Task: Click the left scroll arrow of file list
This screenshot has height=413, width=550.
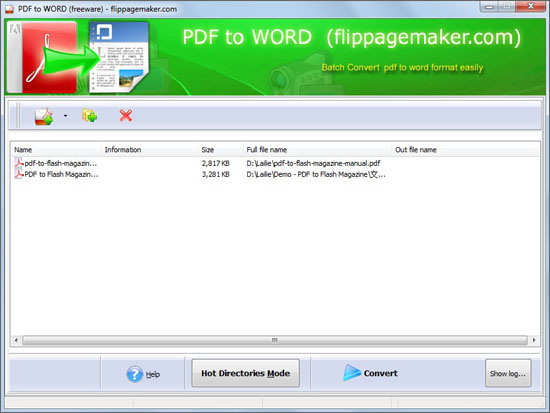Action: [16, 340]
